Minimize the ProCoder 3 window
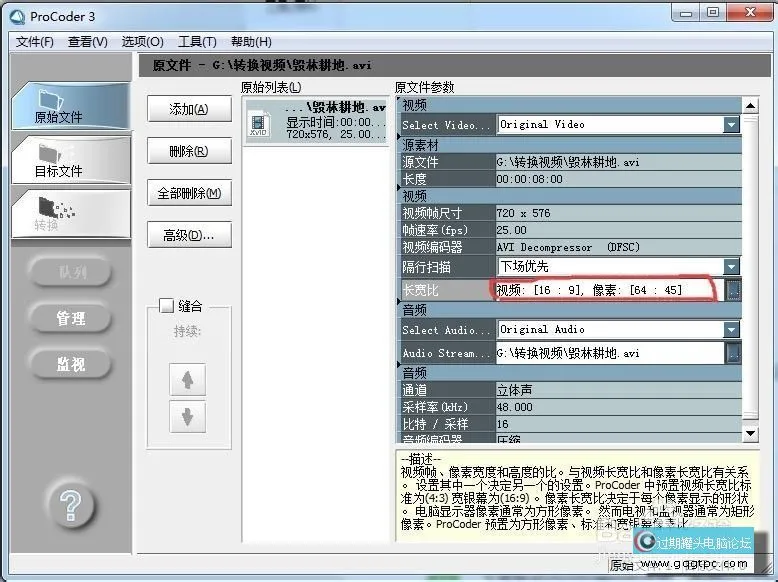778x582 pixels. pos(686,13)
